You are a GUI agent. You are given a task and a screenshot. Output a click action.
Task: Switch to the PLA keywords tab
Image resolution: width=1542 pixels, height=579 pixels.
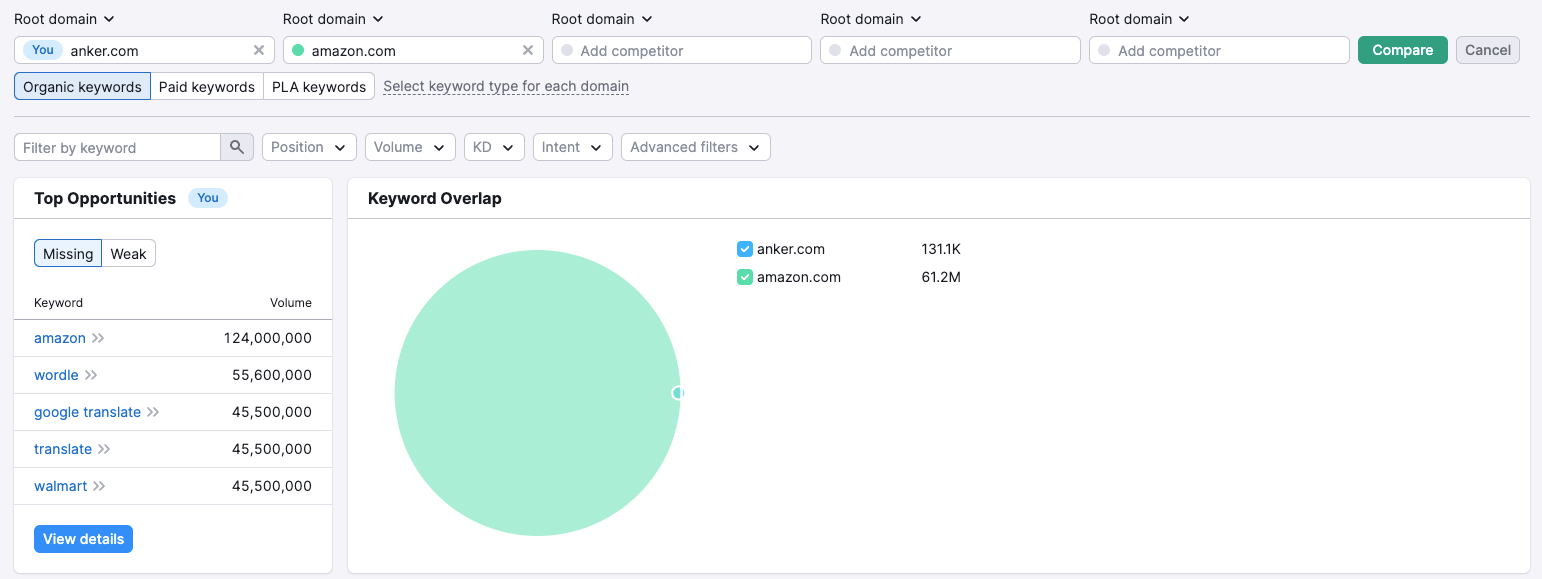319,87
